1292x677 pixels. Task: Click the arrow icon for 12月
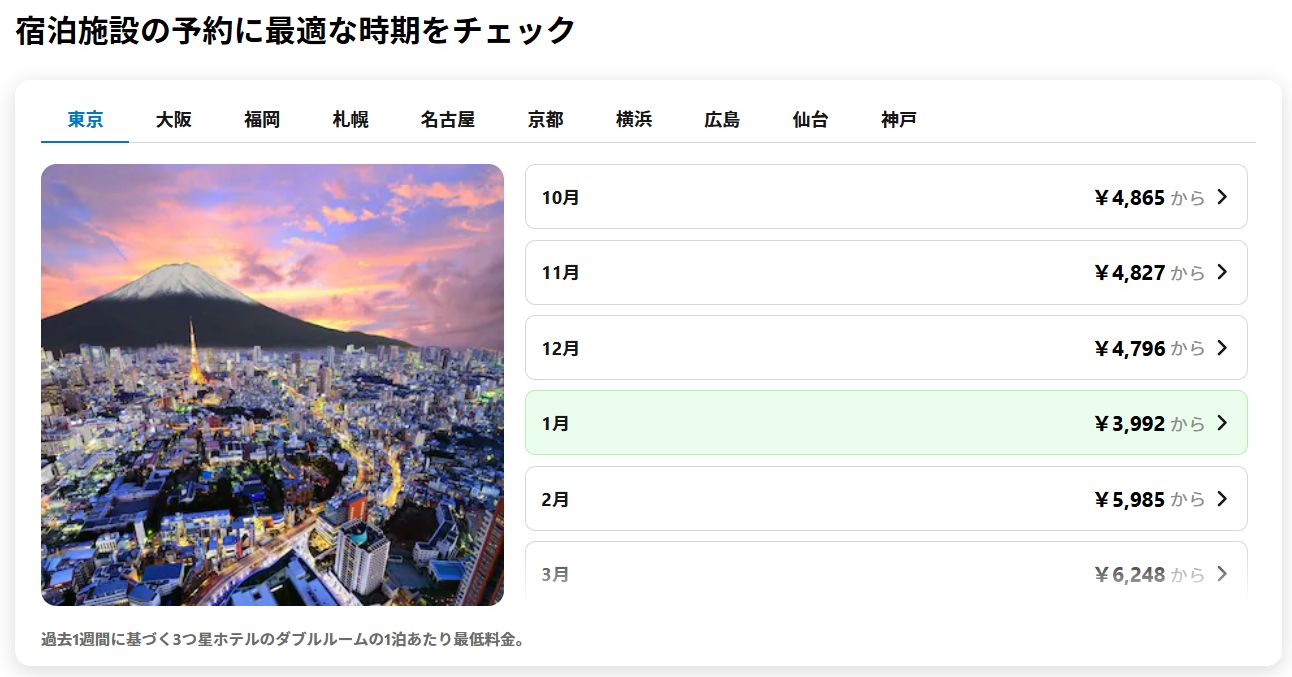[1221, 348]
